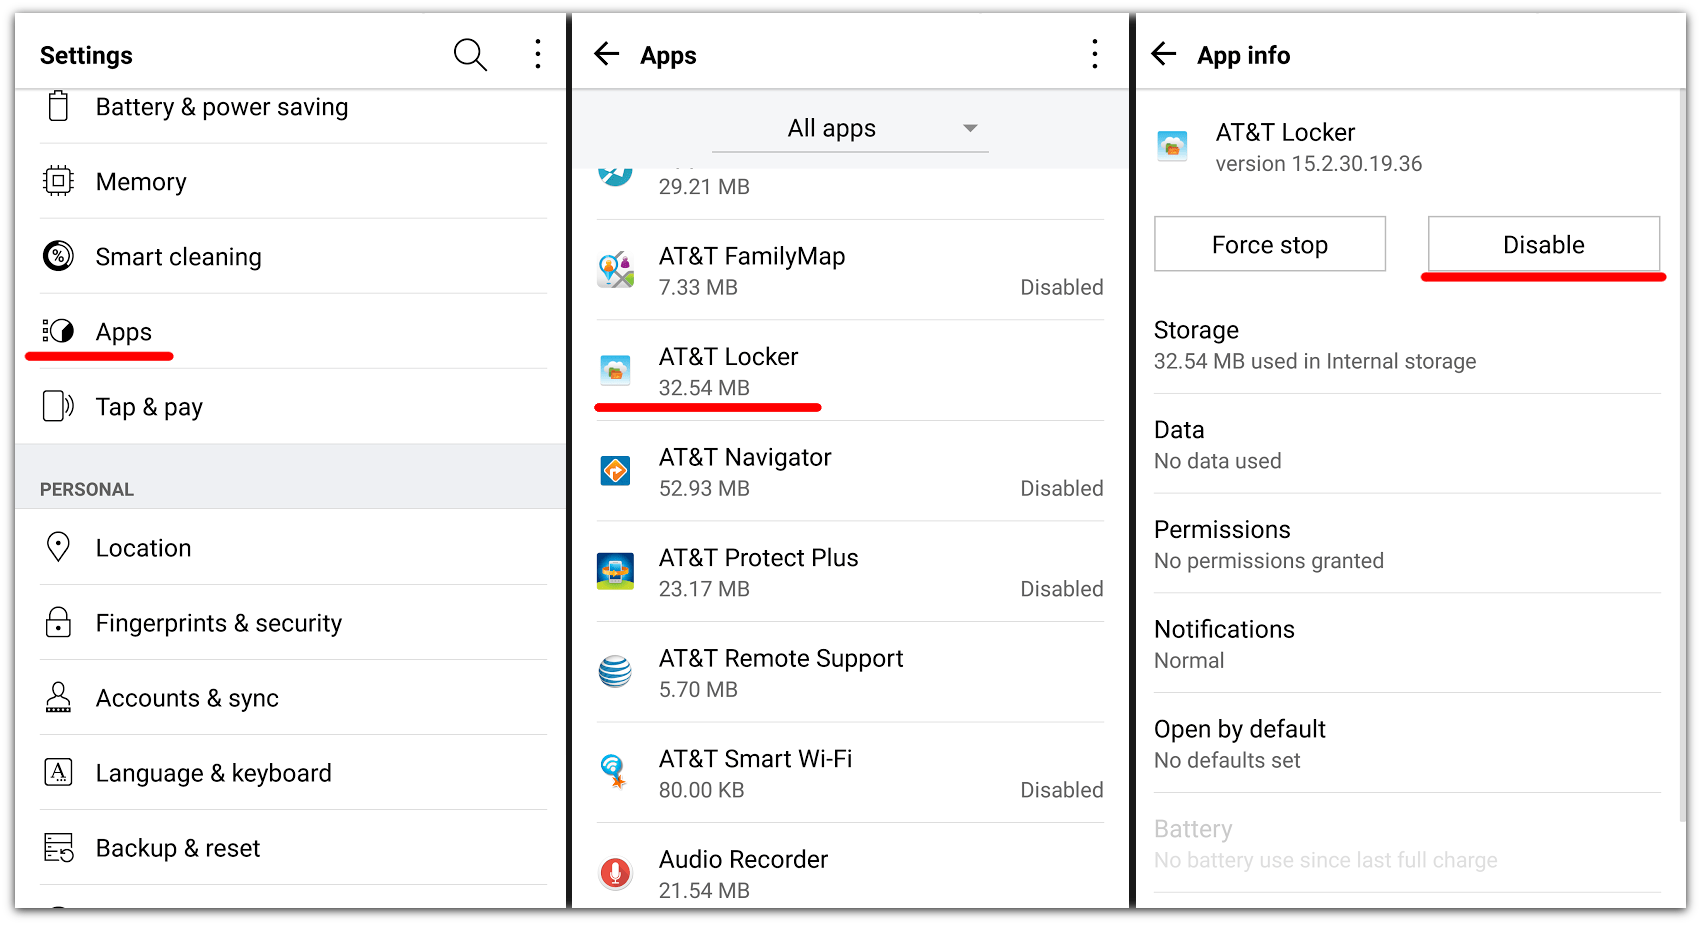Screen dimensions: 1701x925
Task: Go back from the Apps screen
Action: coord(607,54)
